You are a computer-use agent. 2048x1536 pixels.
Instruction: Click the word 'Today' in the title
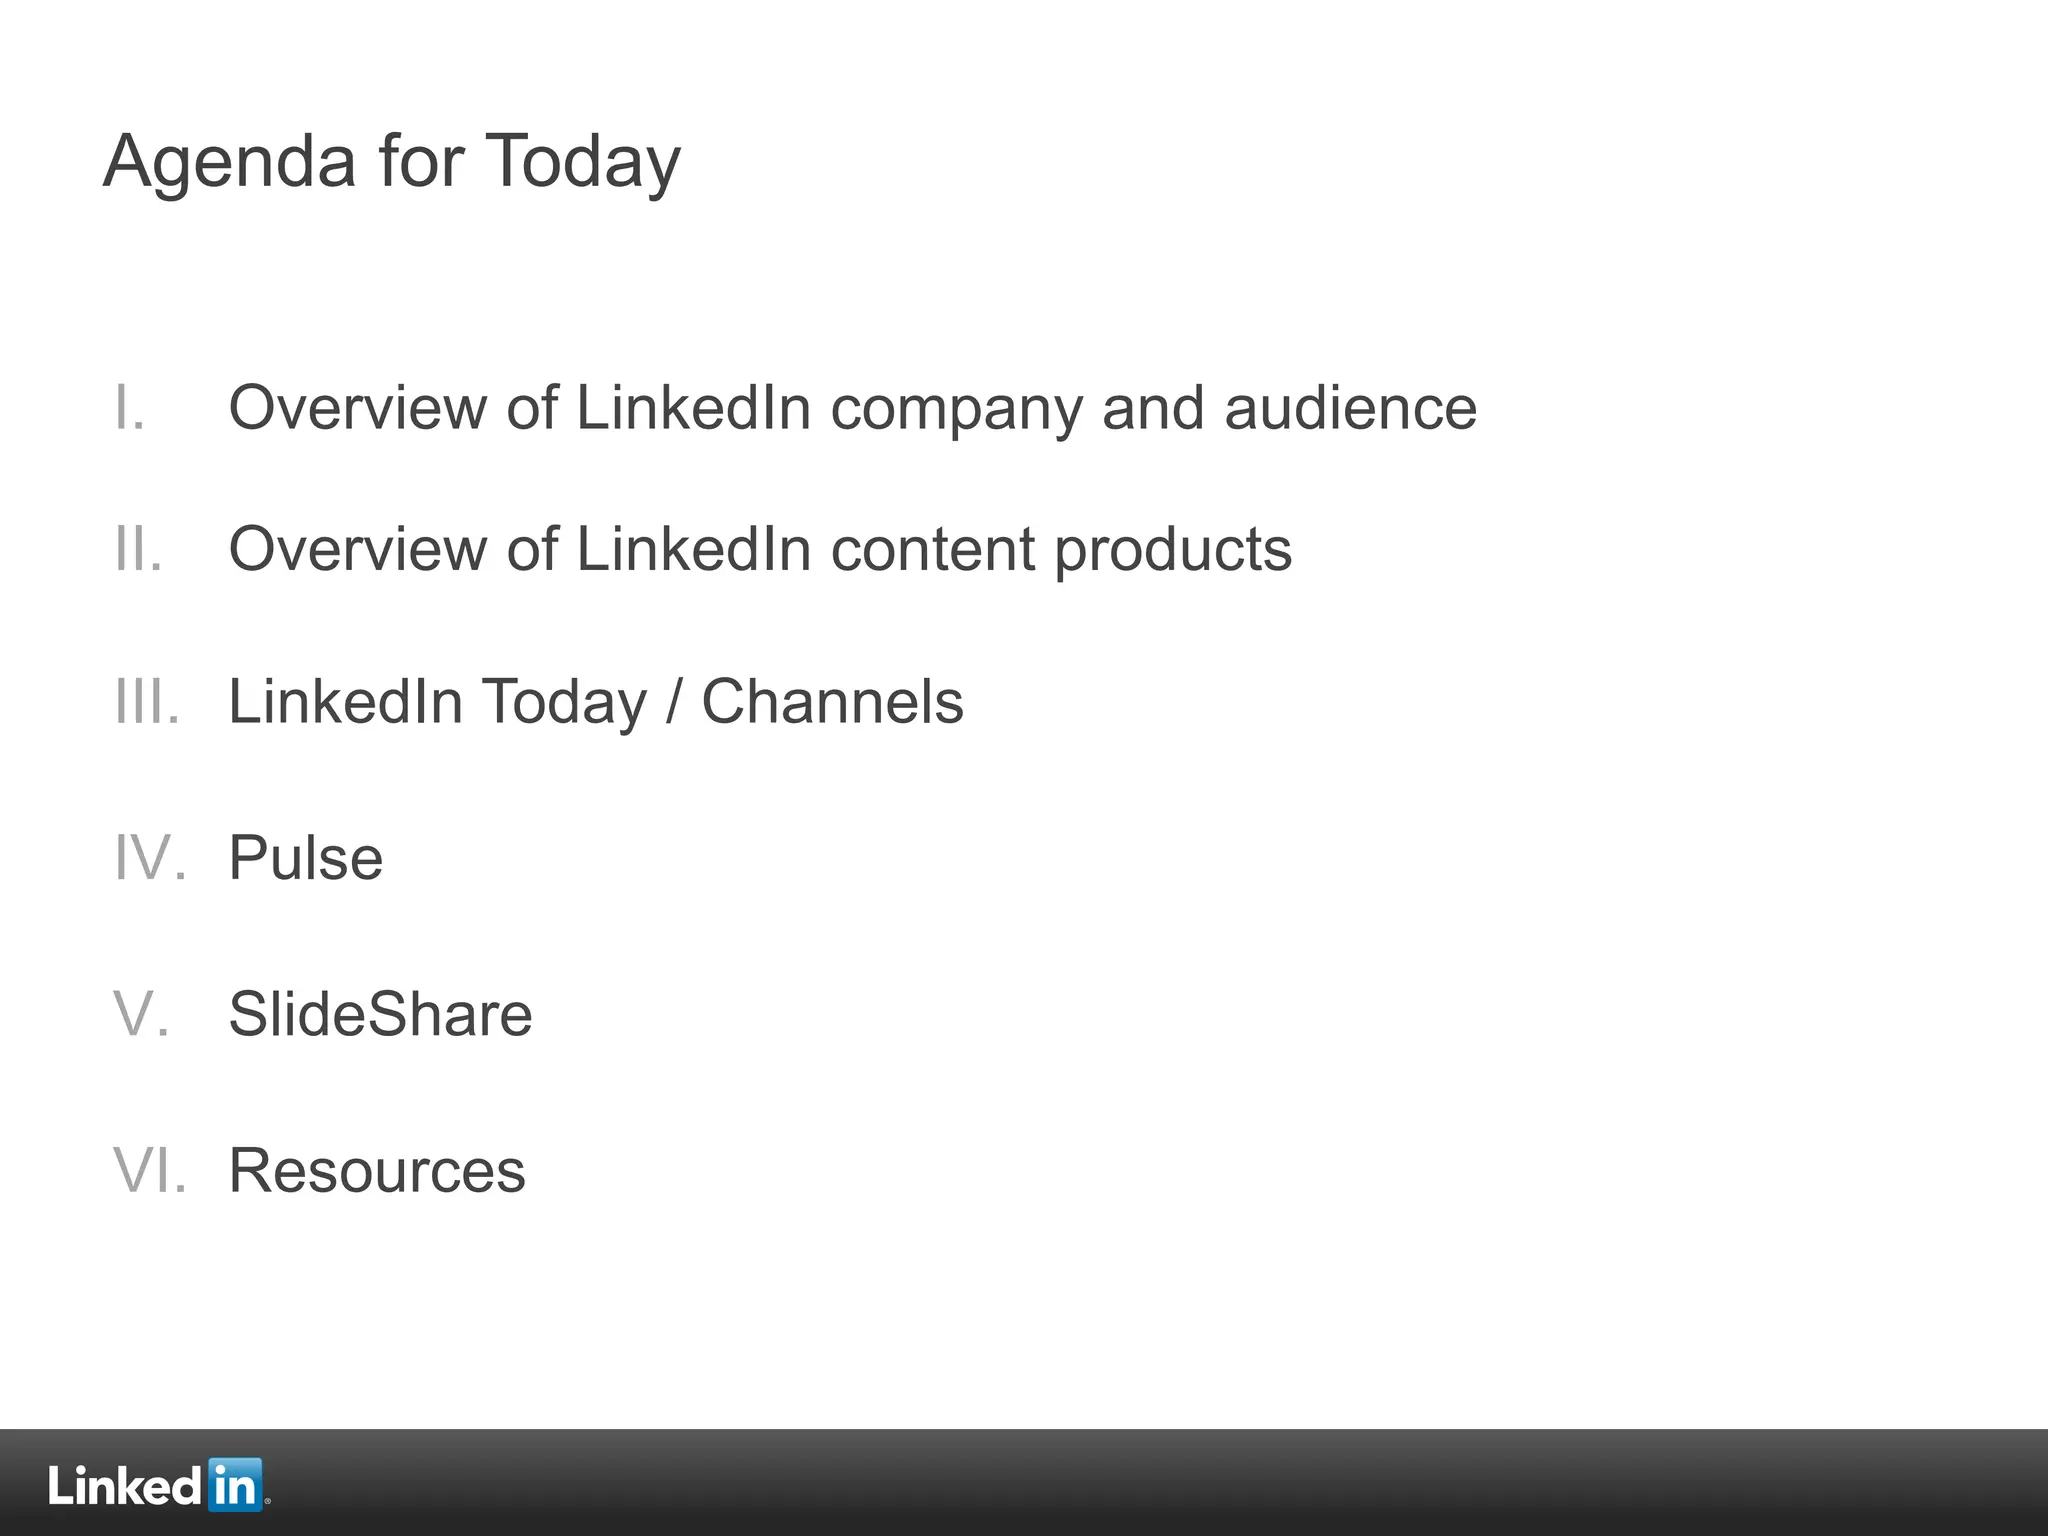click(x=583, y=163)
